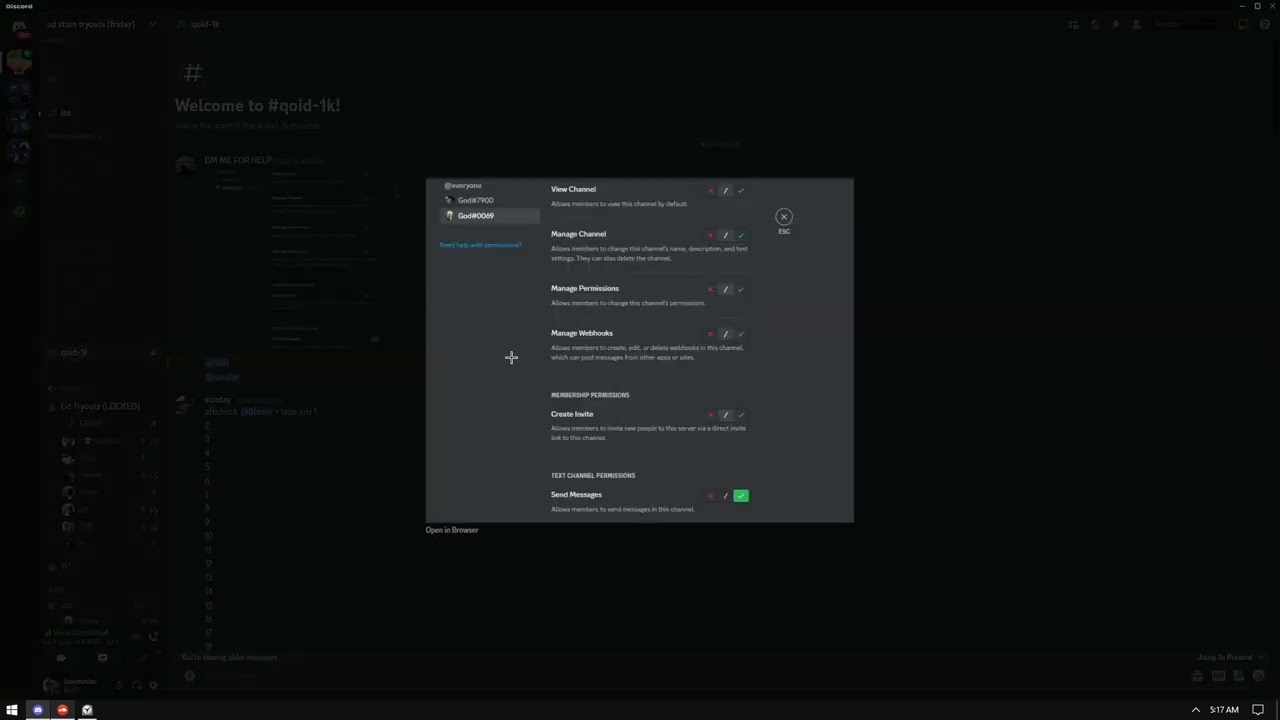Screen dimensions: 1280x720
Task: Deny Manage Channel permission with red X
Action: point(711,235)
